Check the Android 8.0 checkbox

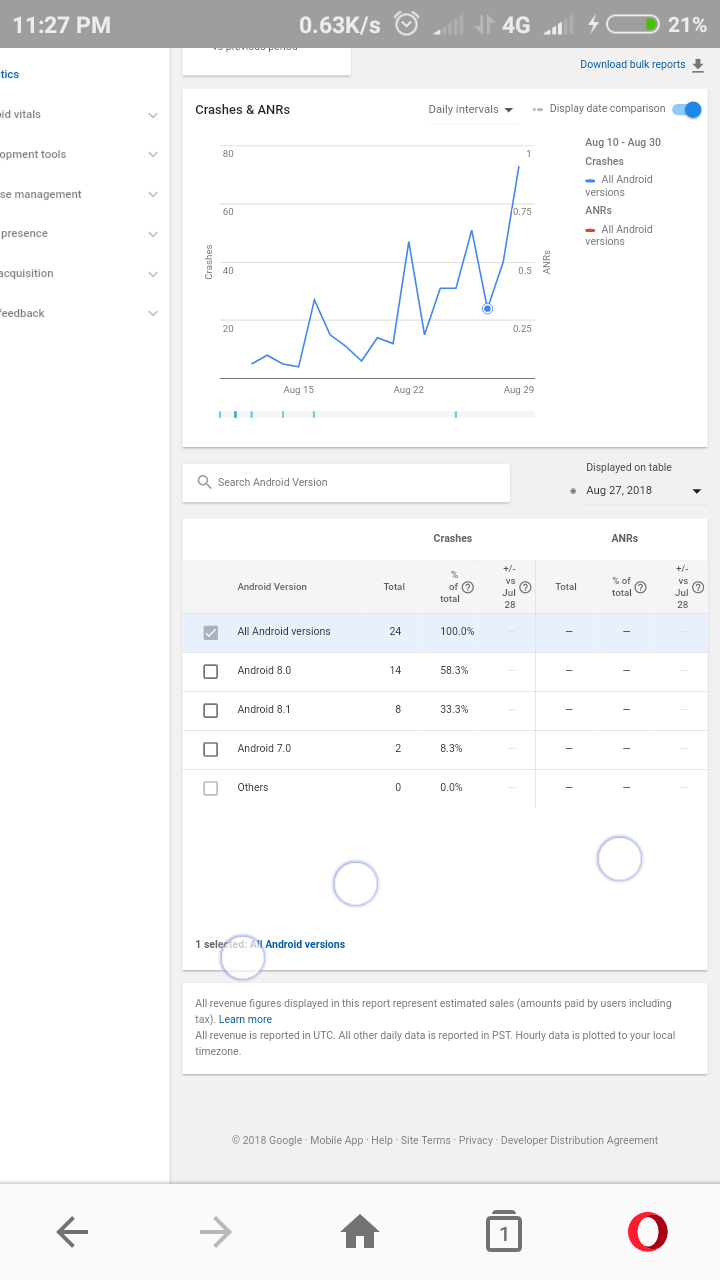210,671
